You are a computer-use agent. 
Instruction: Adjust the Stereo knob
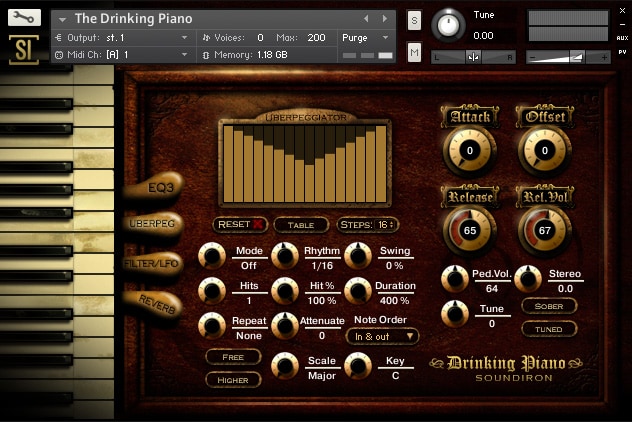pos(528,279)
